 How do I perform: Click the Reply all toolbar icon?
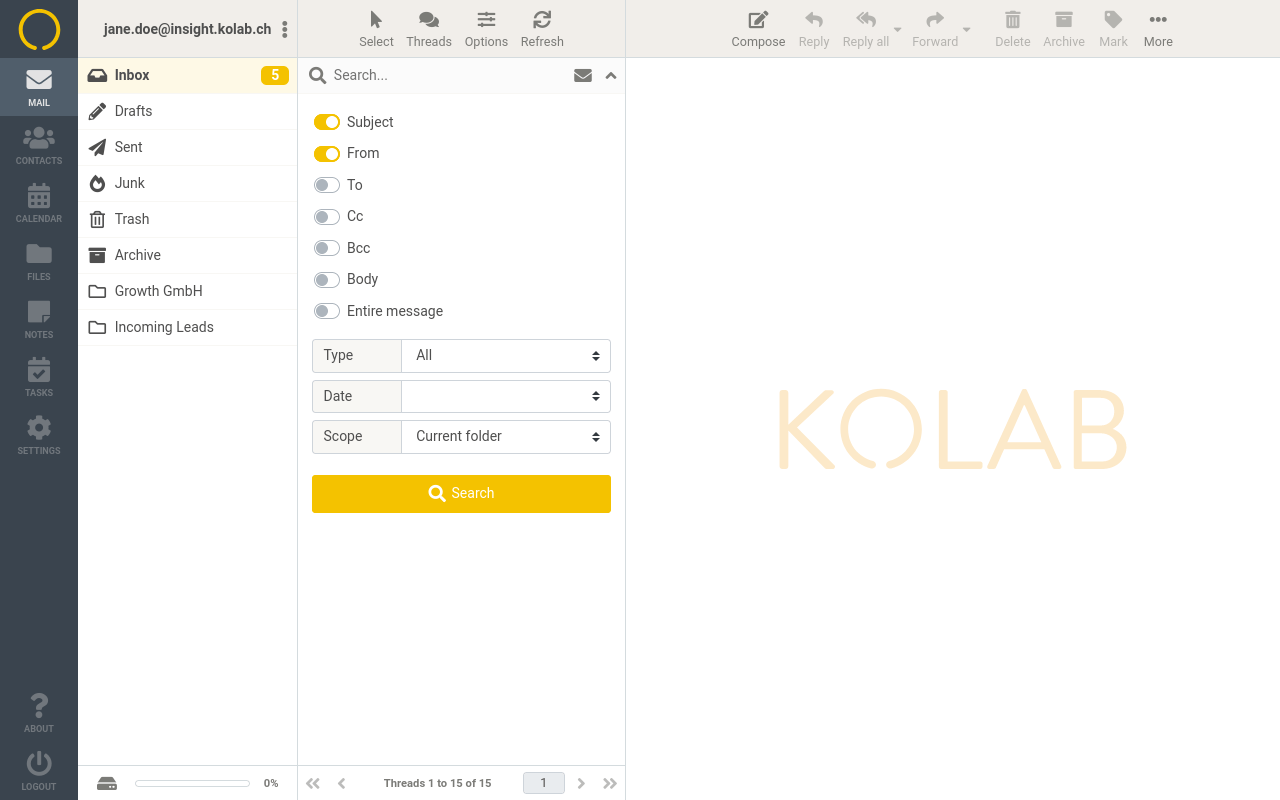coord(866,29)
